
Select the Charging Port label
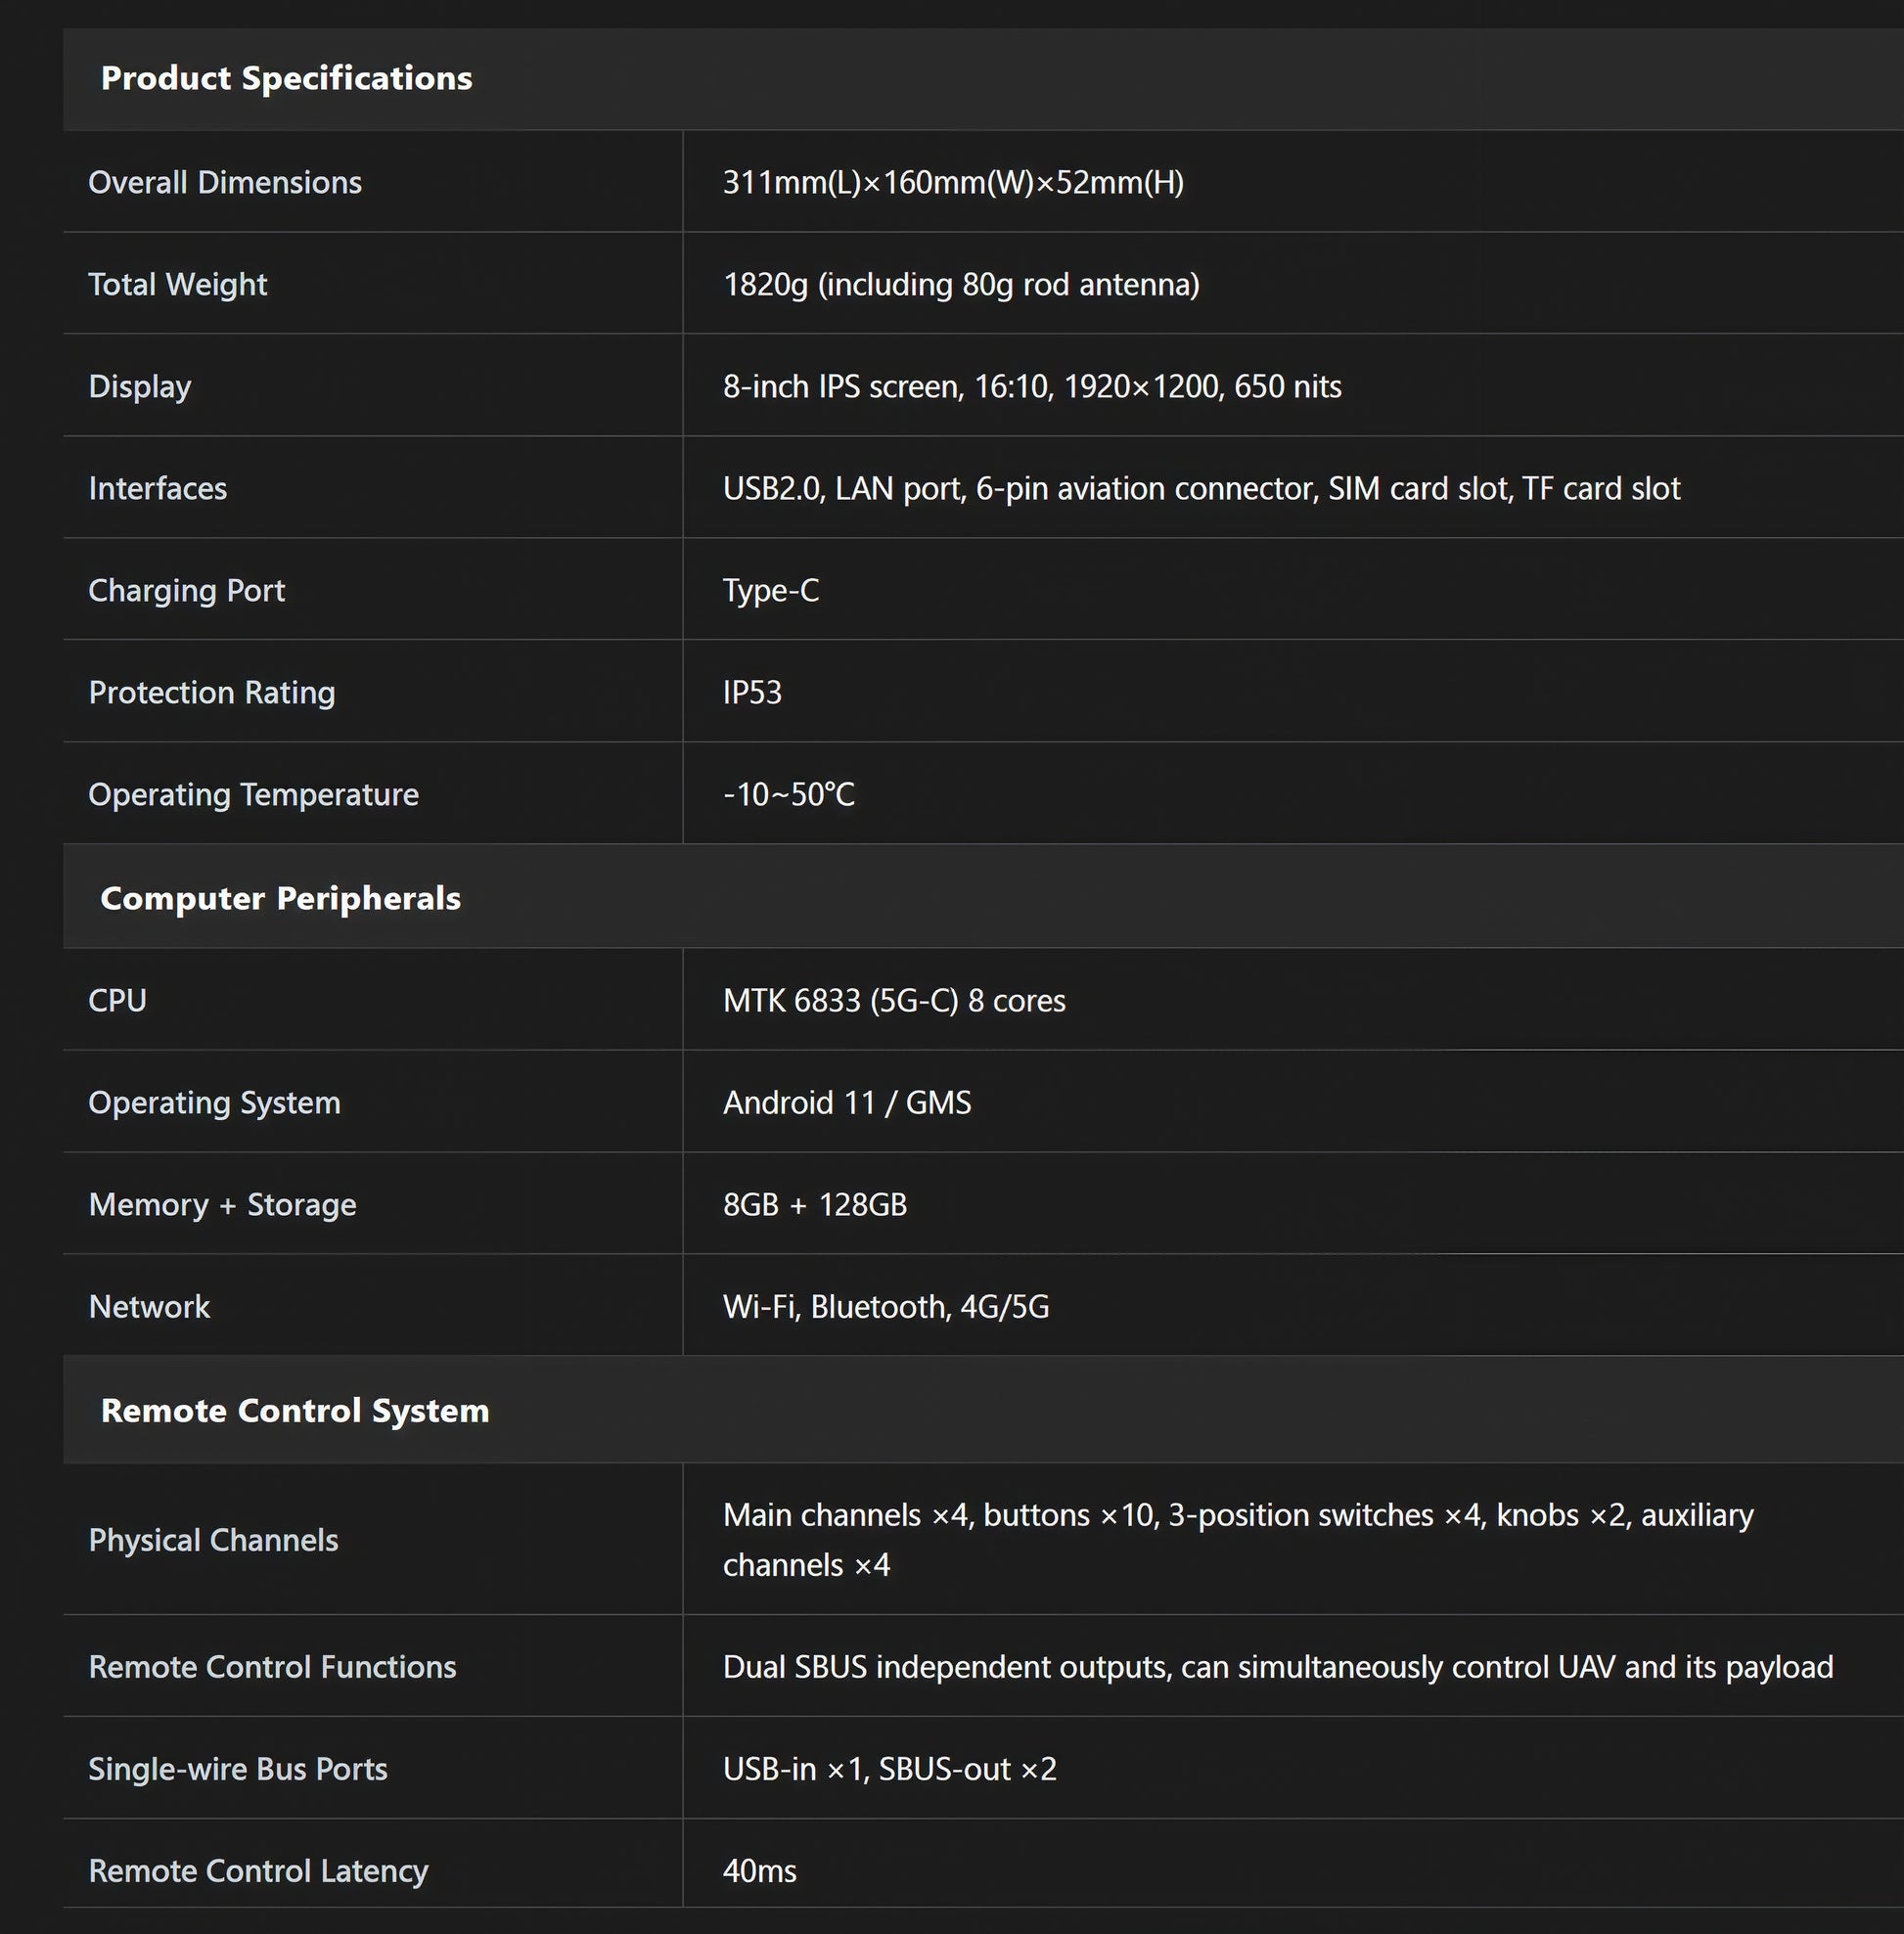coord(186,590)
